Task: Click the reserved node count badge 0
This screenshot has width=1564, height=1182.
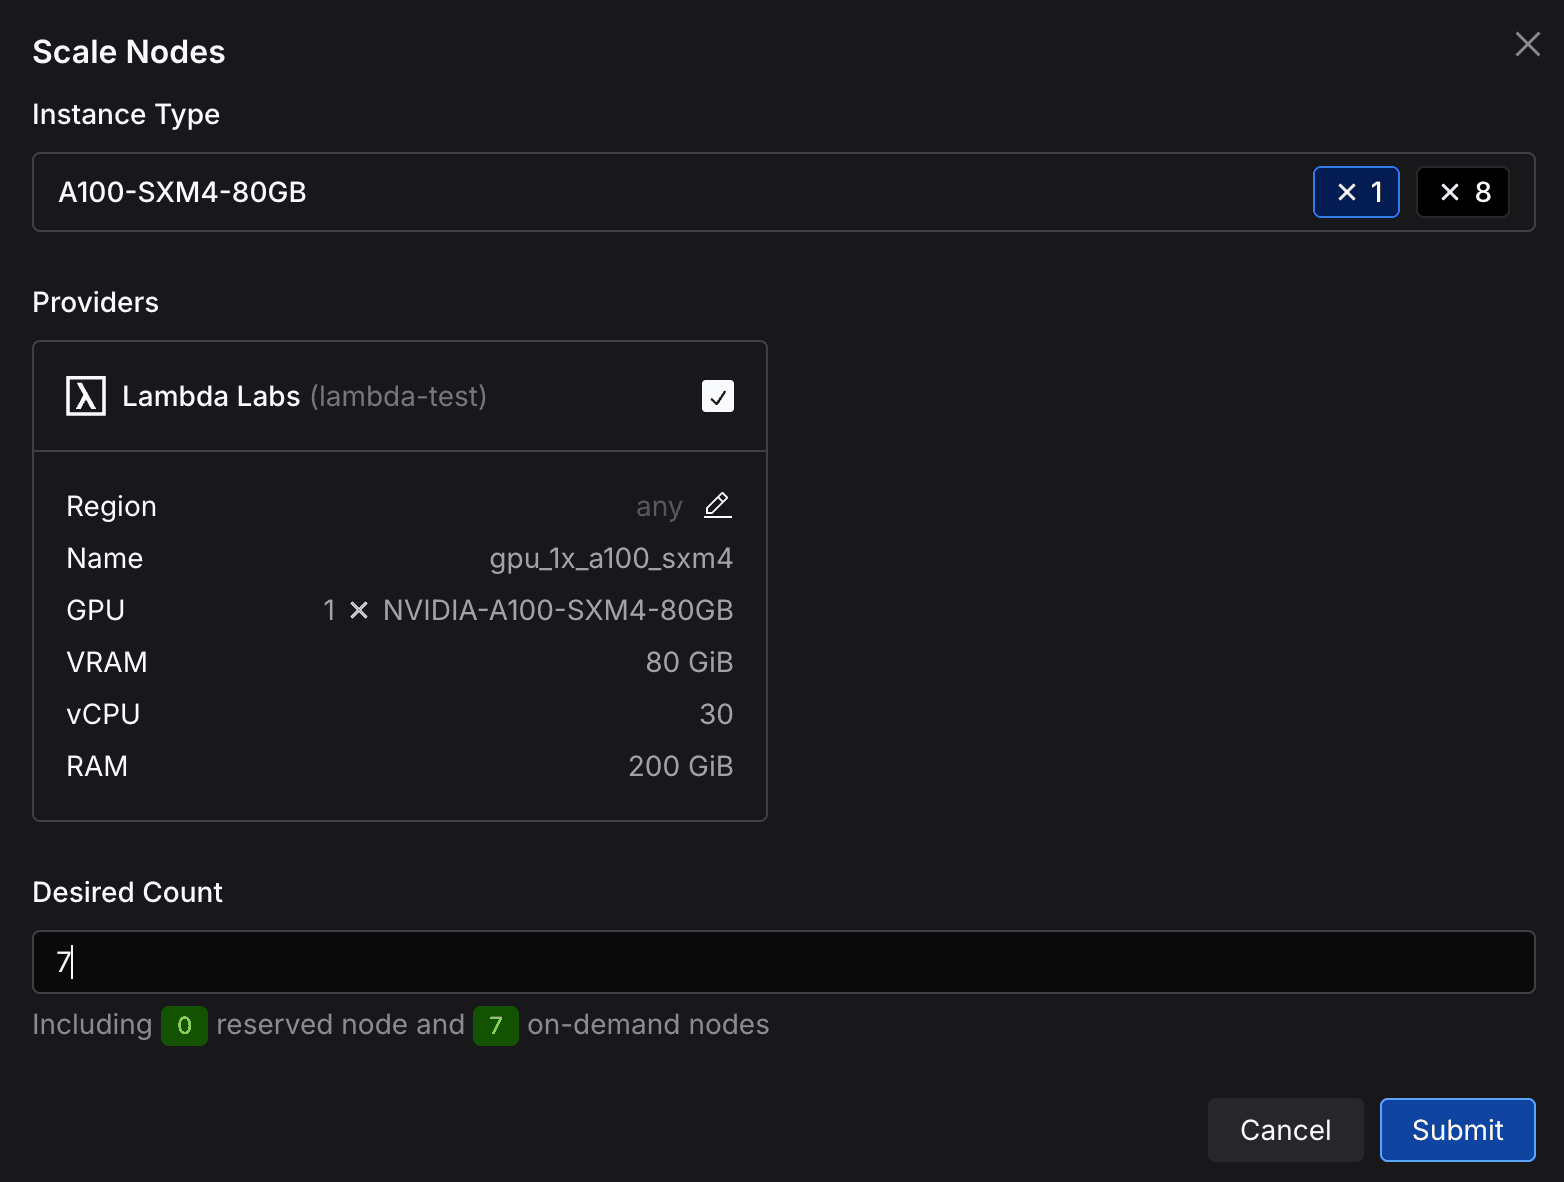Action: 184,1025
